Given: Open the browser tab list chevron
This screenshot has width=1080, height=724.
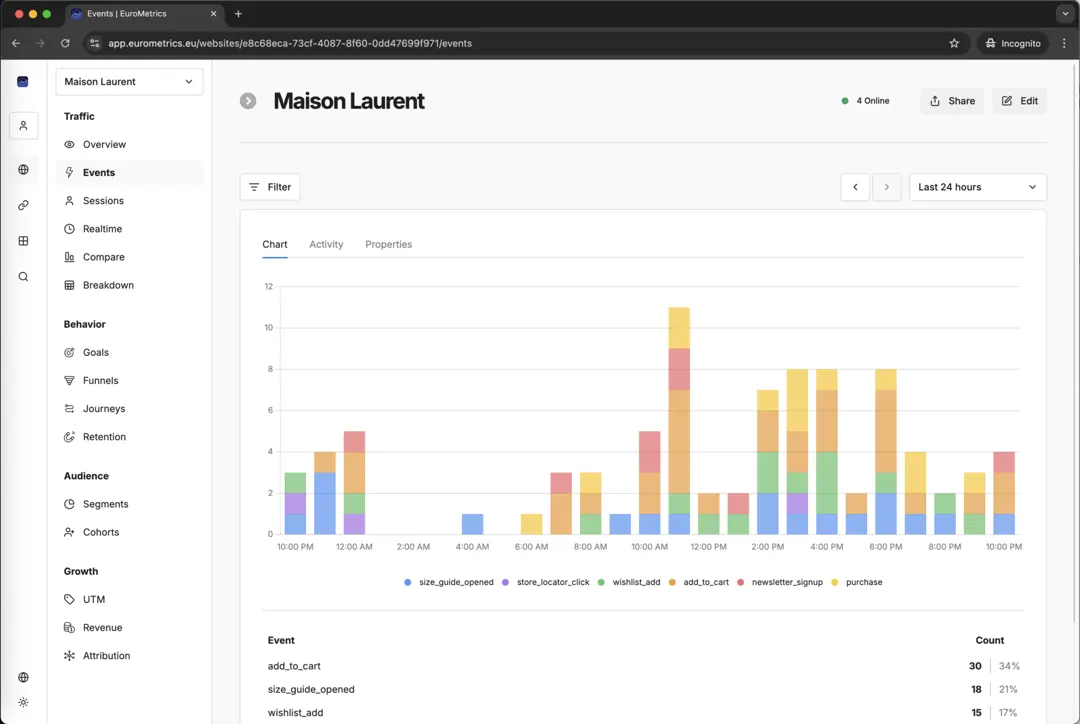Looking at the screenshot, I should point(1065,14).
